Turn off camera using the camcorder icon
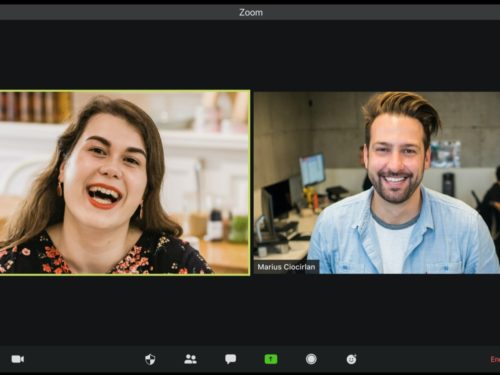 (18, 359)
